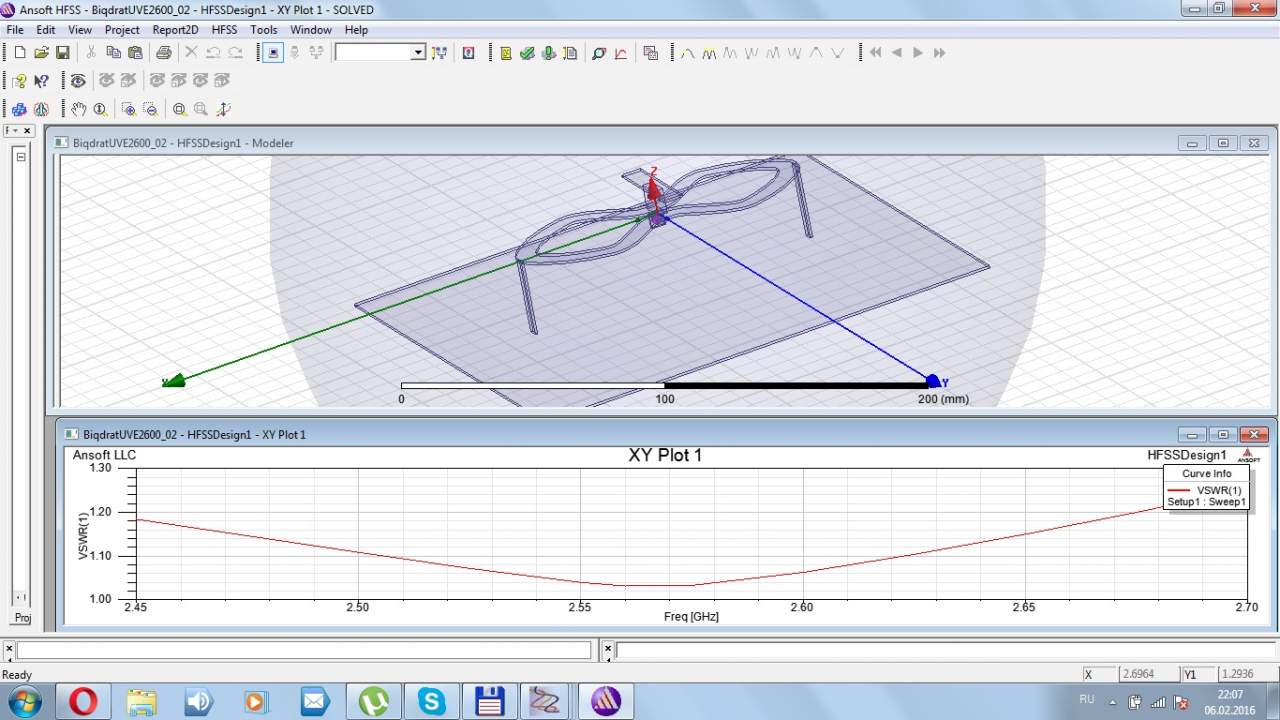Image resolution: width=1280 pixels, height=720 pixels.
Task: Open the HFSS menu
Action: pyautogui.click(x=224, y=30)
